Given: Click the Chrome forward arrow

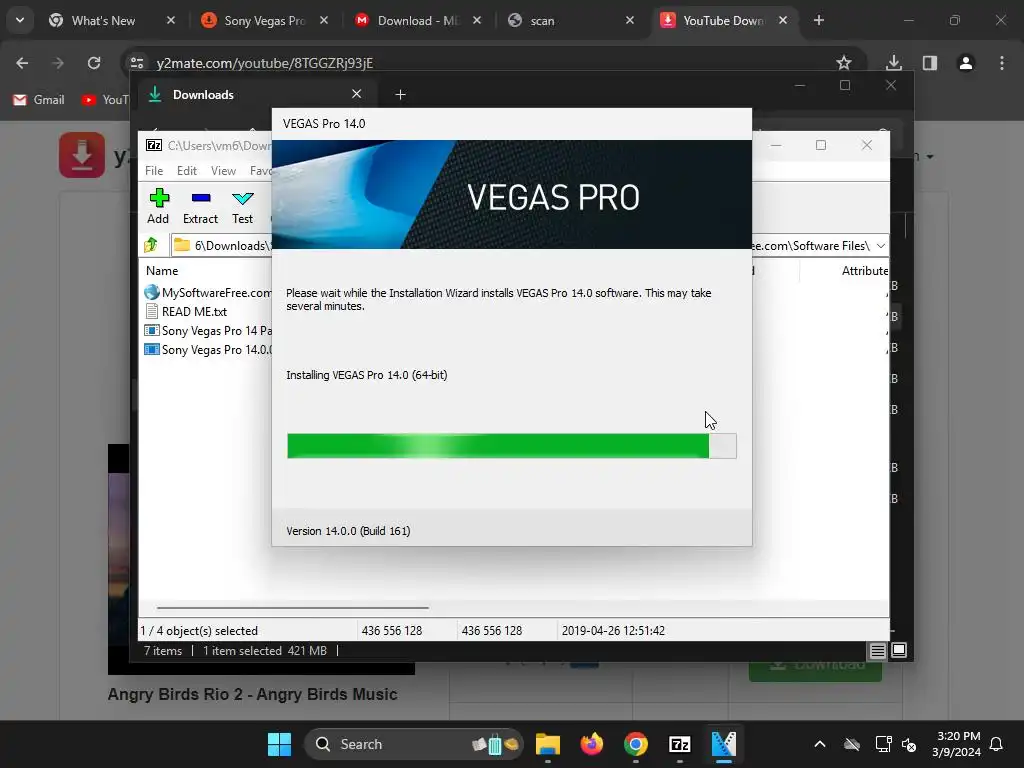Looking at the screenshot, I should tap(58, 63).
